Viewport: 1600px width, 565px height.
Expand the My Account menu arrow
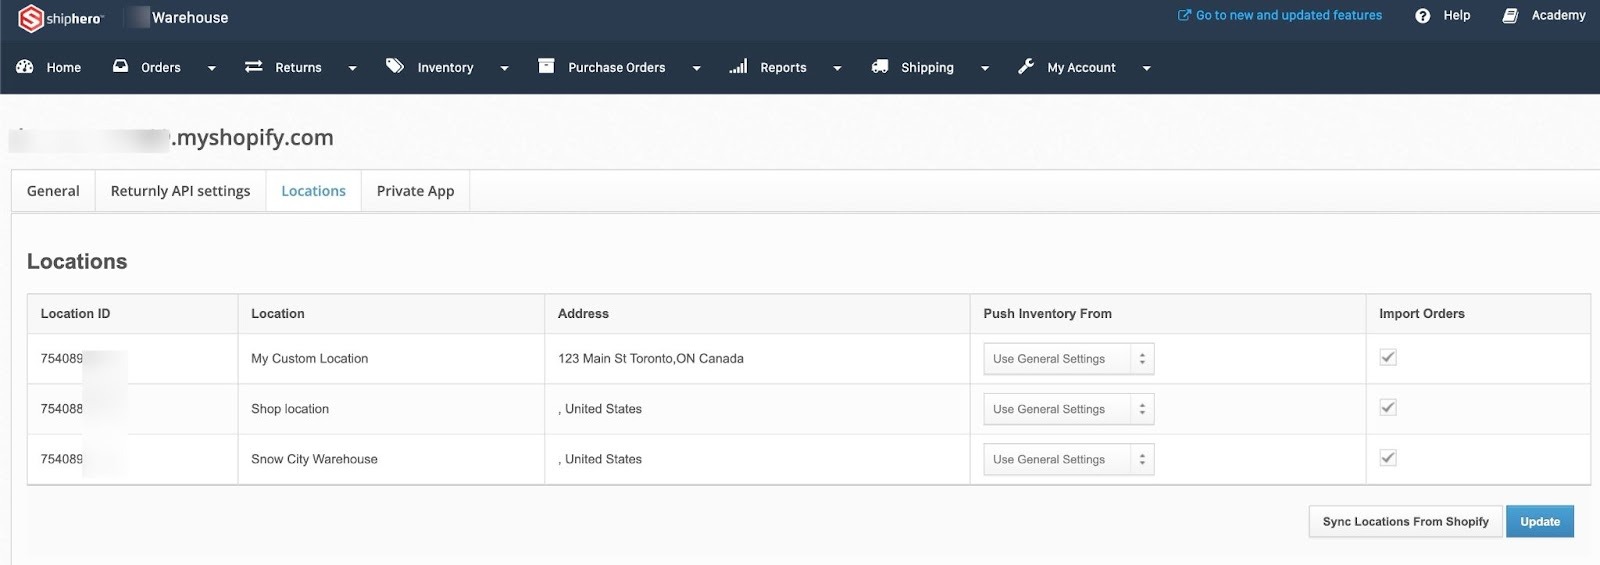pyautogui.click(x=1146, y=68)
